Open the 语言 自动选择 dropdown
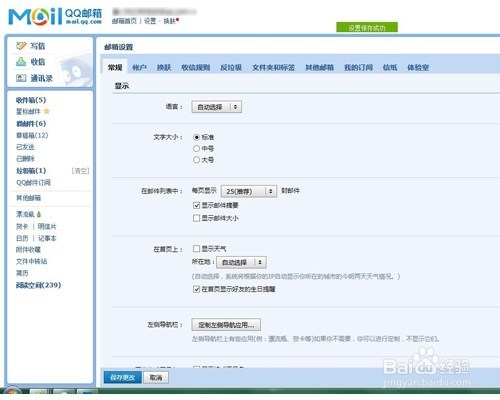Viewport: 500px width, 400px height. pyautogui.click(x=217, y=107)
